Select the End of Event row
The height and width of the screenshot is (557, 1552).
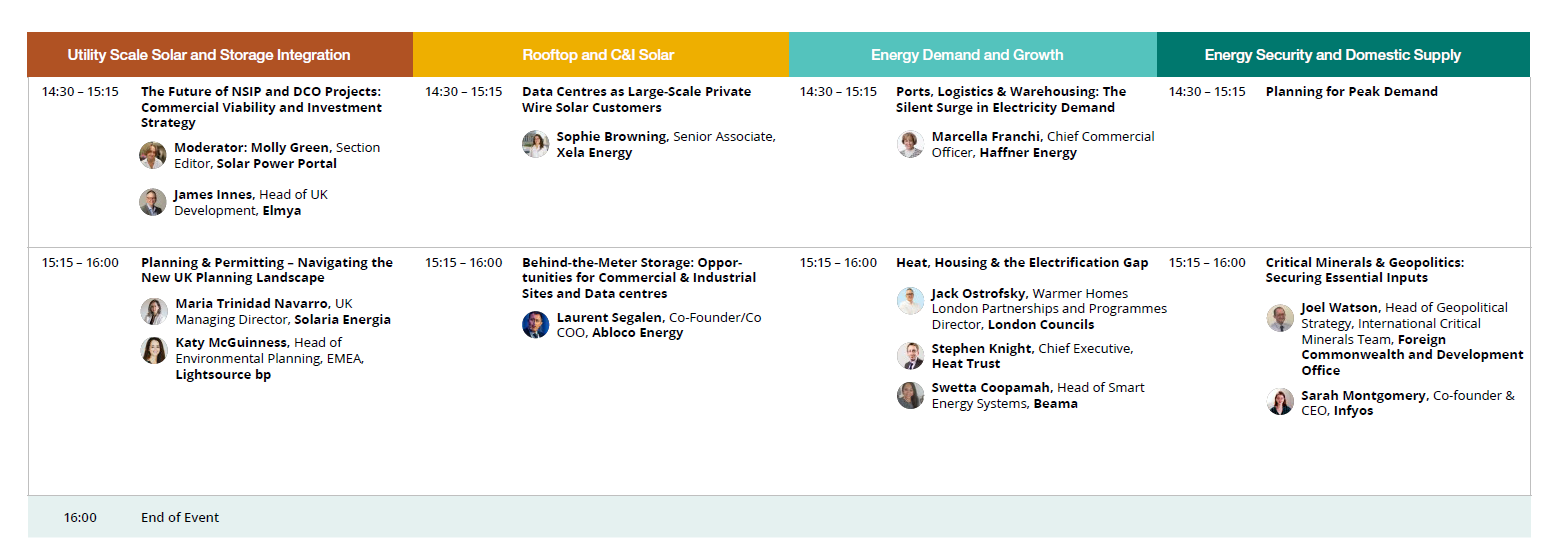(x=779, y=517)
